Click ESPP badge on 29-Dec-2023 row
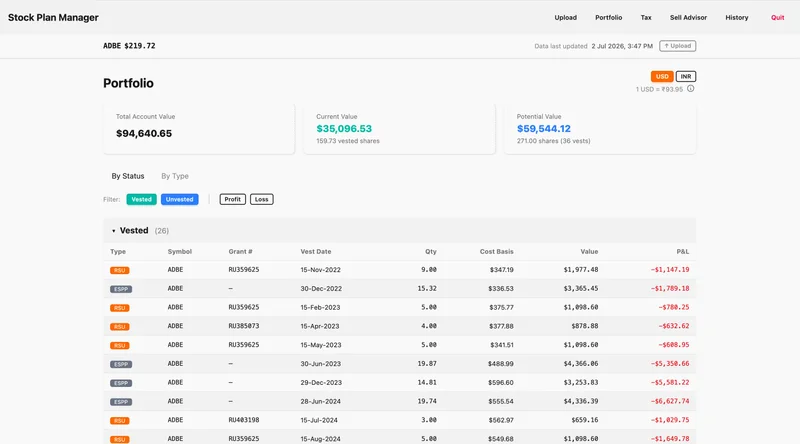The width and height of the screenshot is (800, 444). click(x=121, y=383)
